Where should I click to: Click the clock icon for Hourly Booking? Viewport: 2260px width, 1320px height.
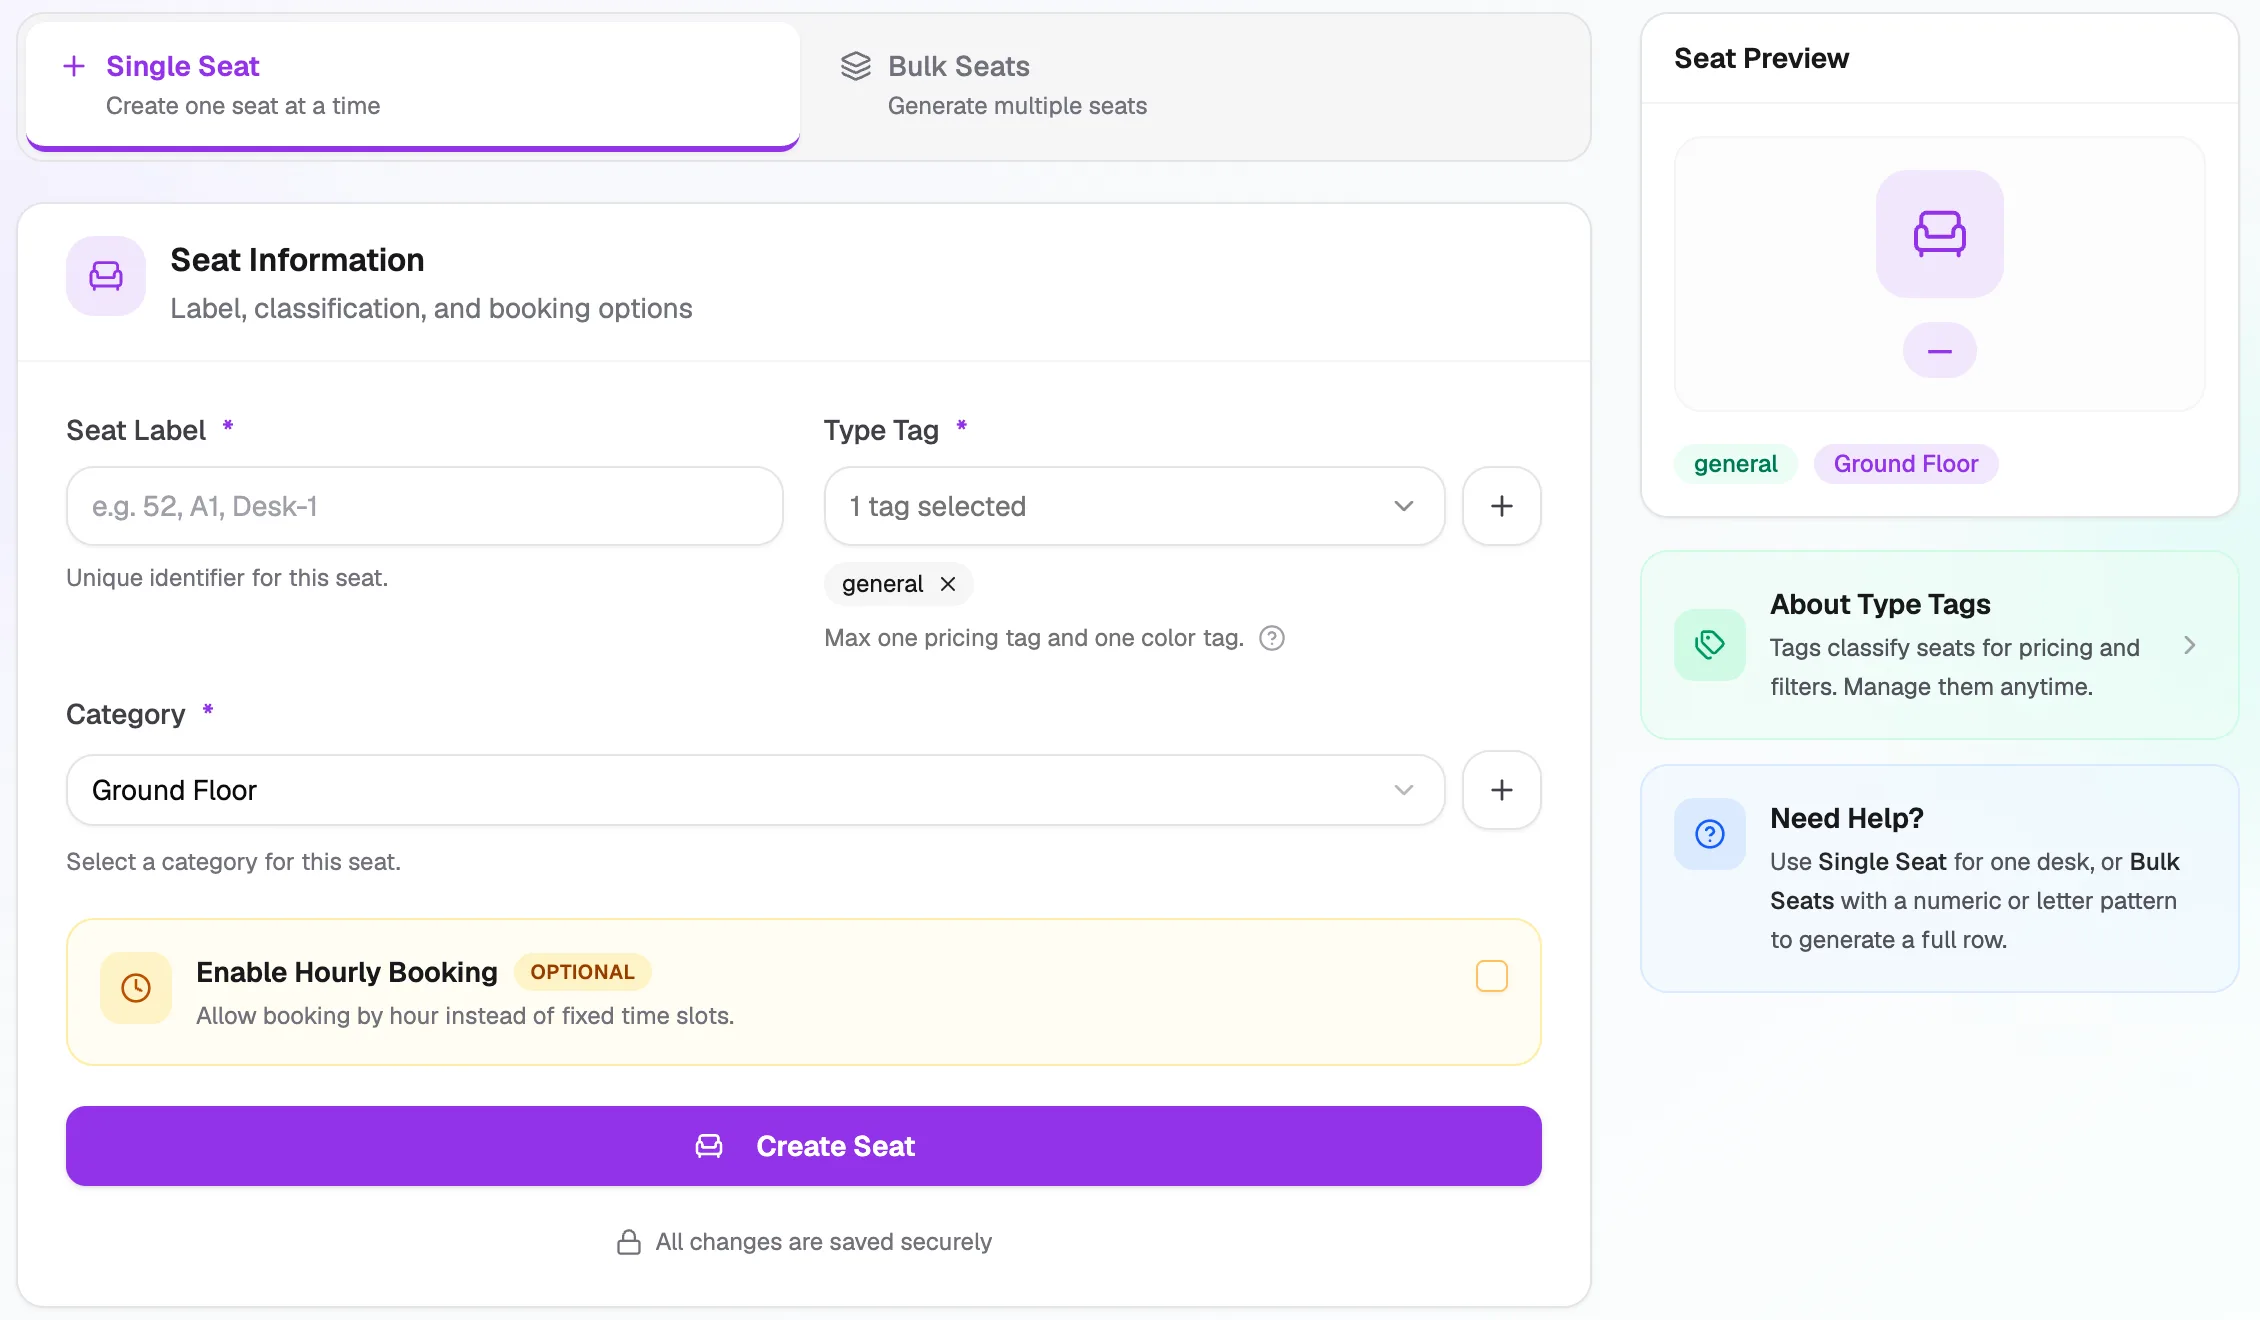click(x=136, y=988)
